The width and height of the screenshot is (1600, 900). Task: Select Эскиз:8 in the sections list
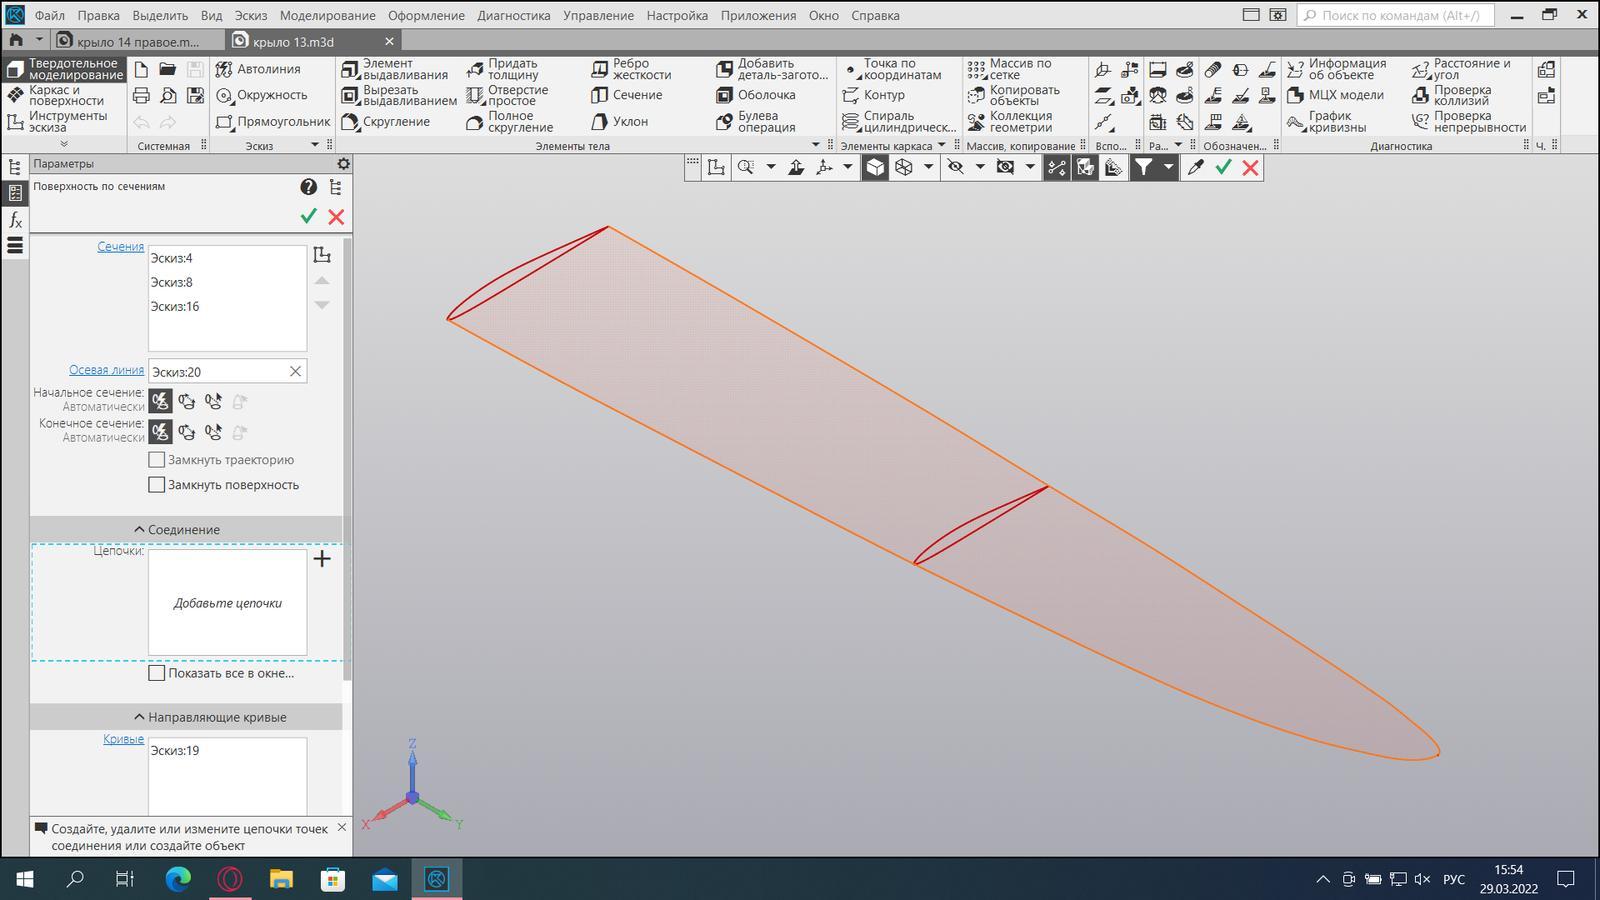(171, 283)
